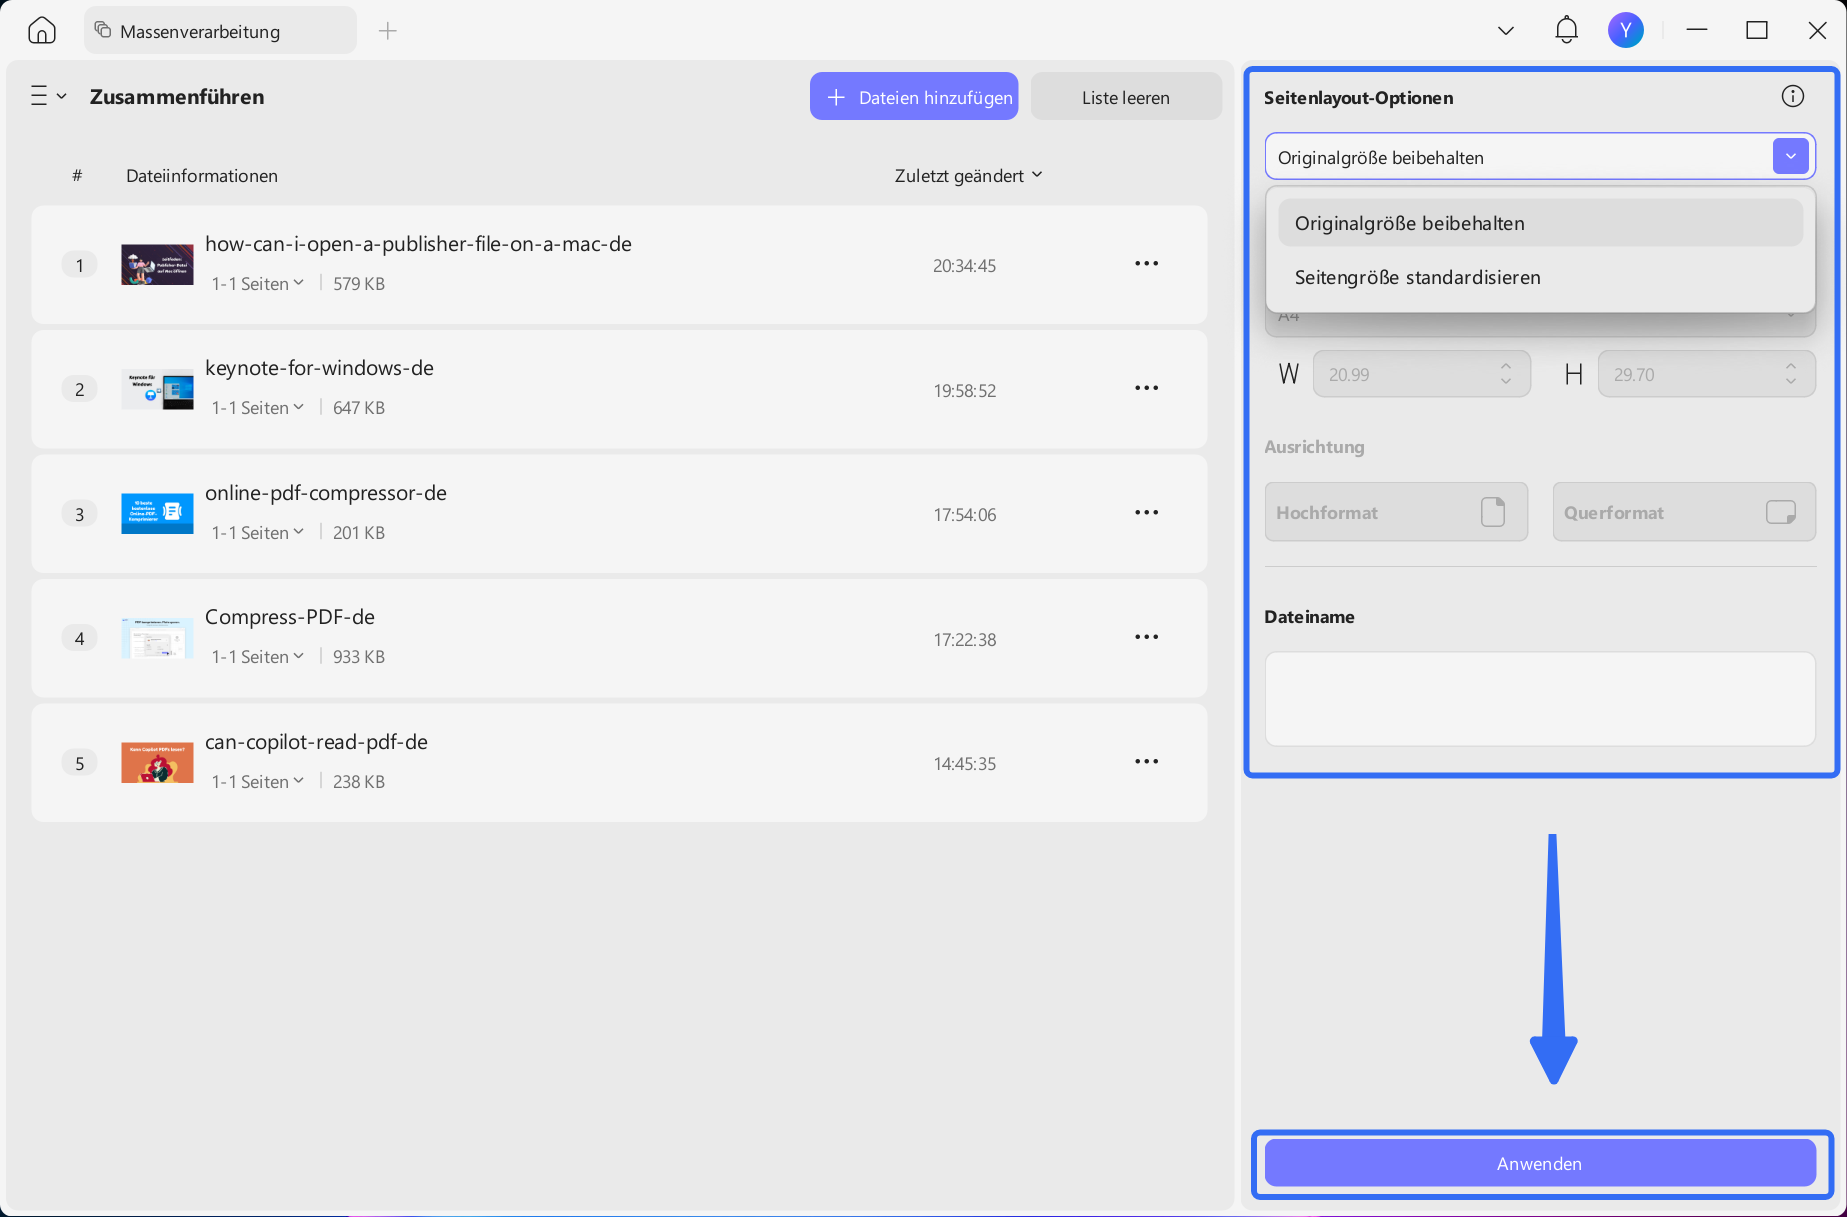Screen dimensions: 1847x1217
Task: Click the 20:34:45 timestamp
Action: pos(964,266)
